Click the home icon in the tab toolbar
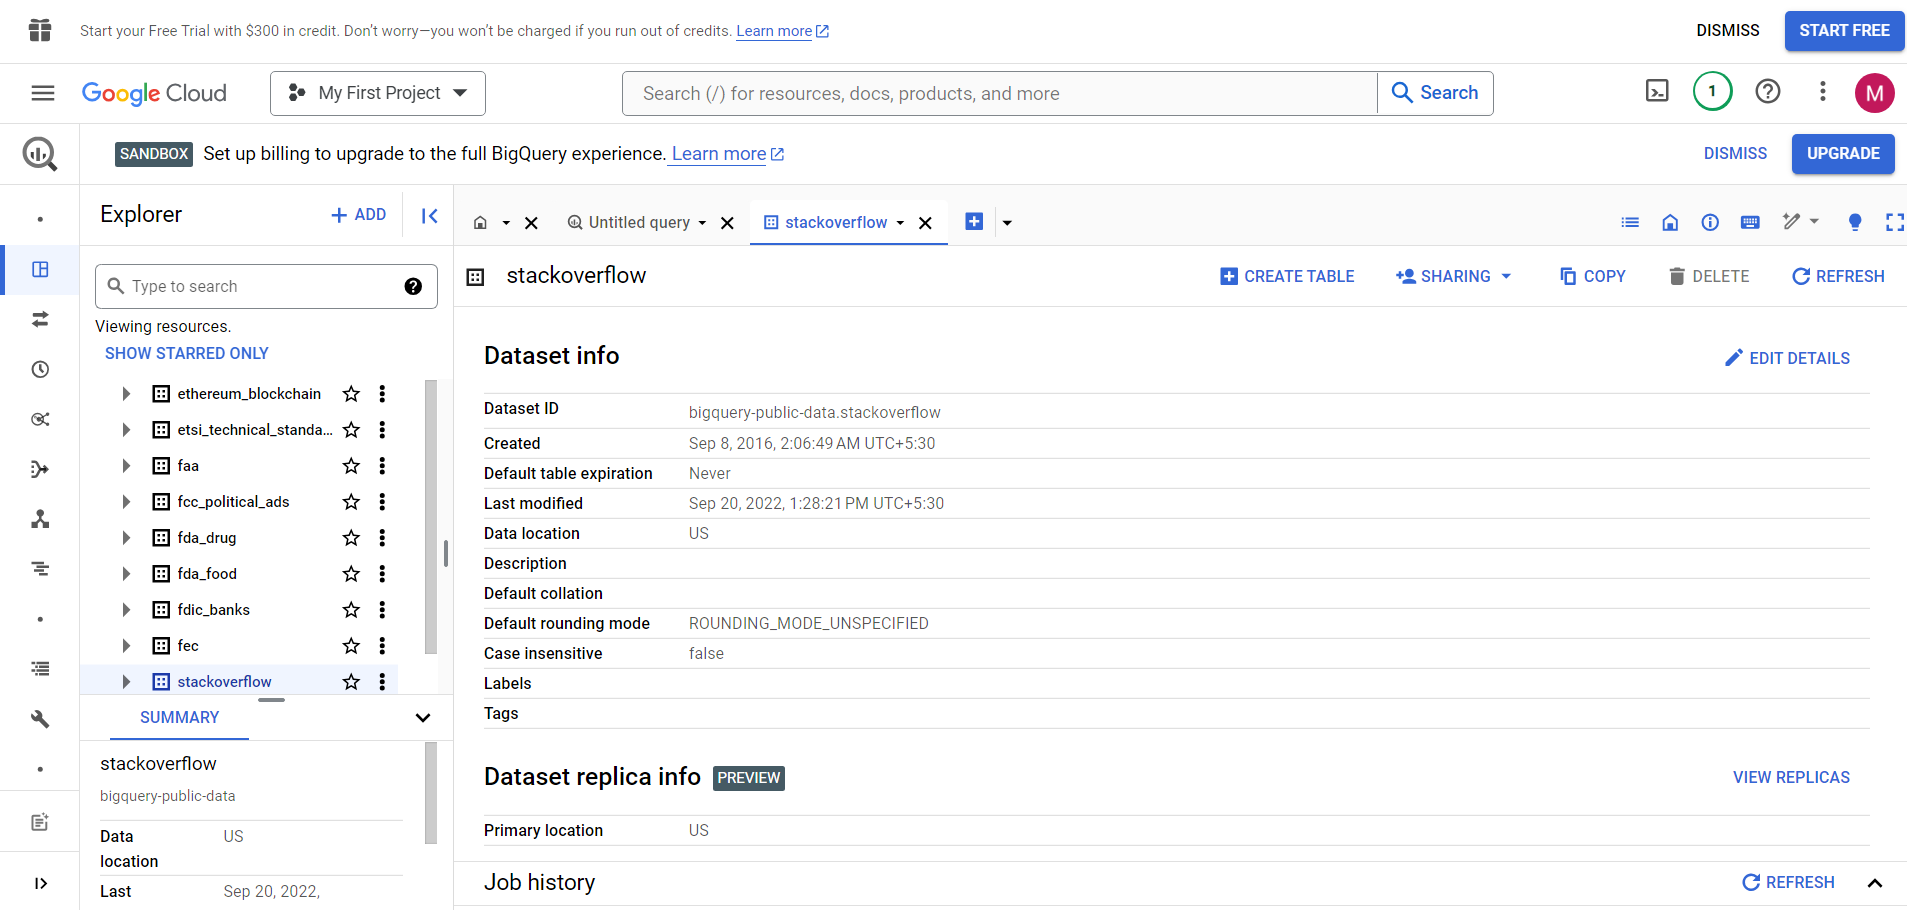1907x910 pixels. (1669, 222)
